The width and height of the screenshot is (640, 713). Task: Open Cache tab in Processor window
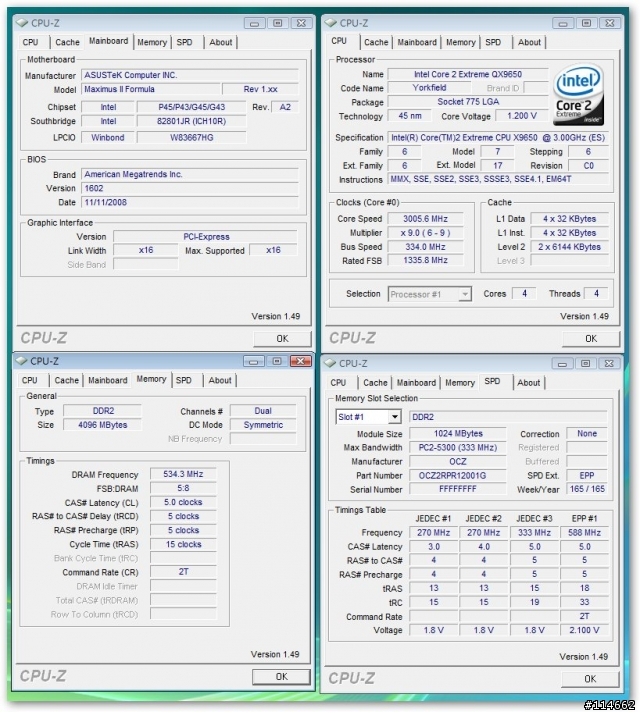[376, 42]
